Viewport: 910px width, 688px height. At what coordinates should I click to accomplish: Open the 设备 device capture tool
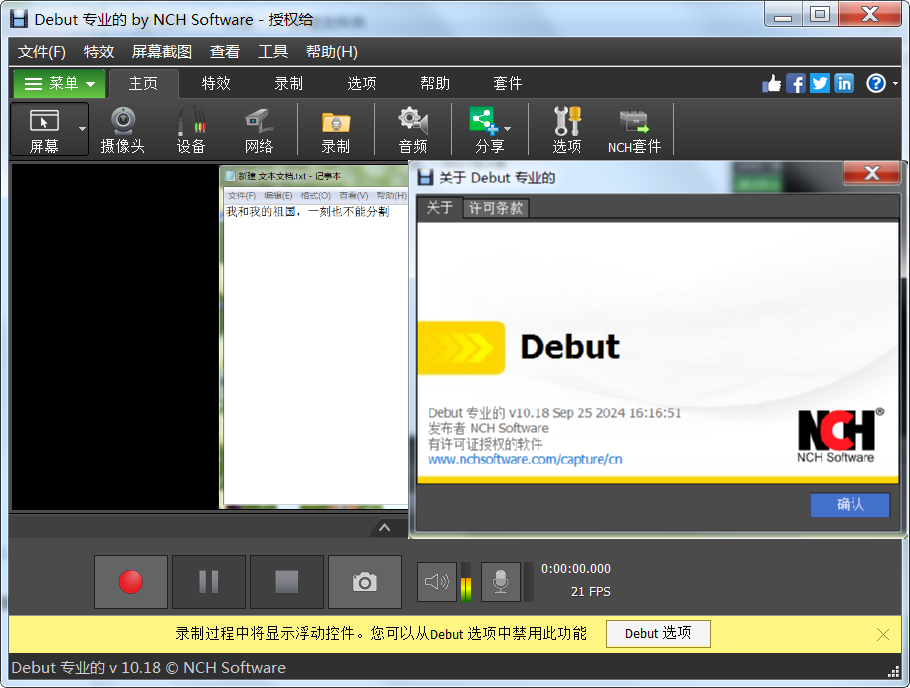tap(190, 128)
